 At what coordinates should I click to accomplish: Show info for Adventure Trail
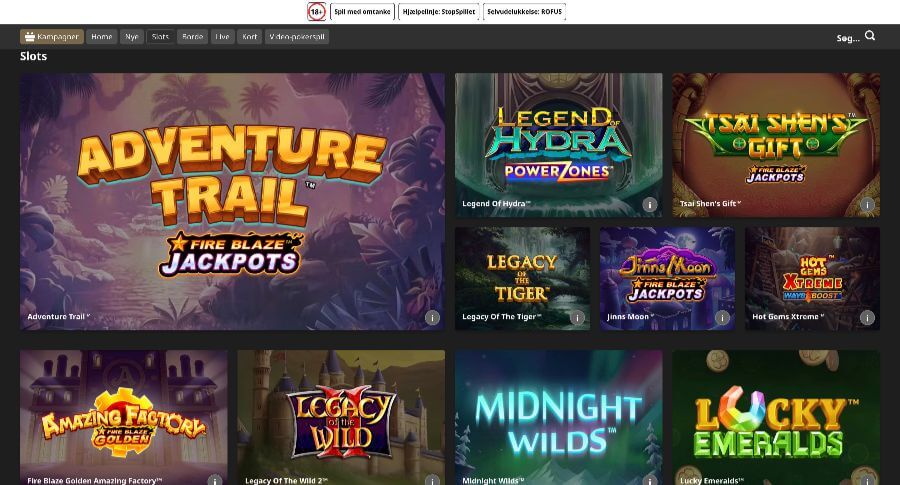pyautogui.click(x=432, y=317)
